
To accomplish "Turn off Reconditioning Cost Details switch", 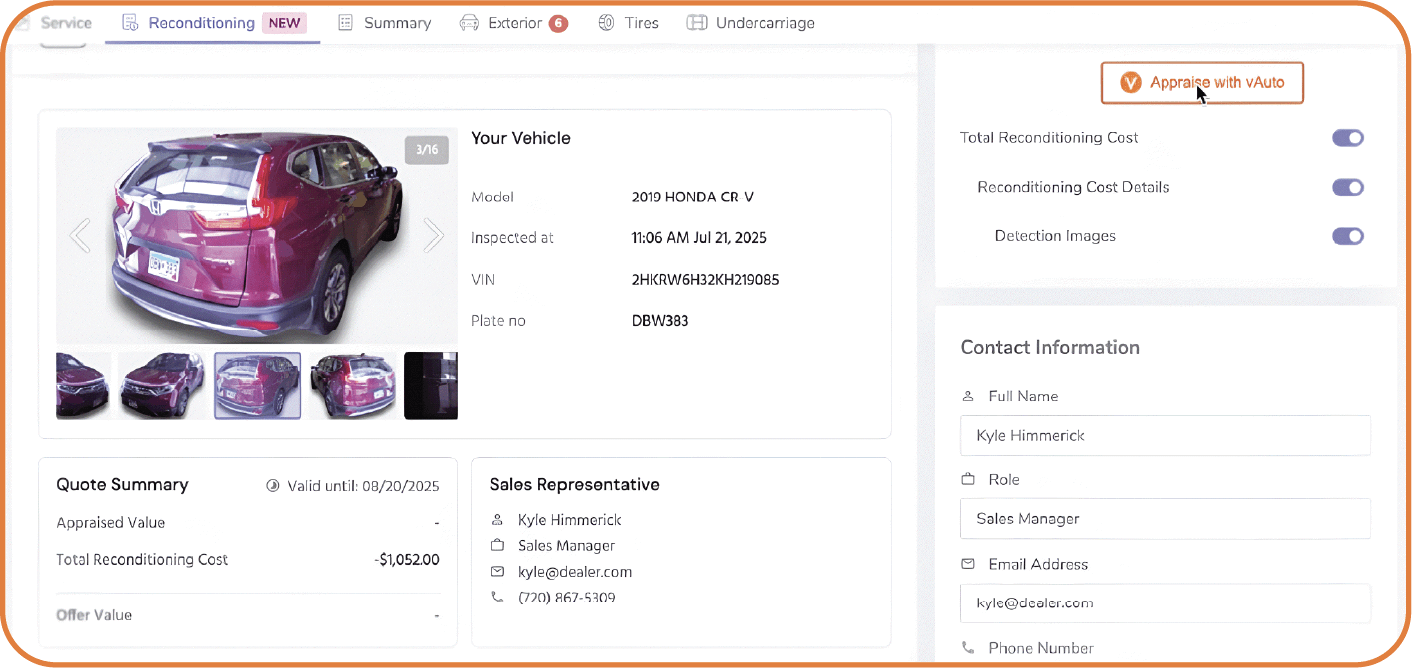I will coord(1347,187).
